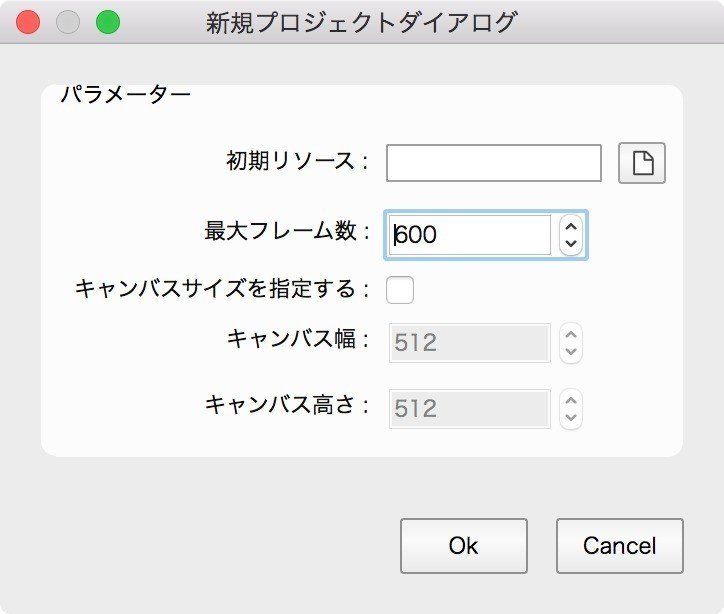The image size is (724, 614).
Task: Close the window with the red button
Action: point(28,22)
